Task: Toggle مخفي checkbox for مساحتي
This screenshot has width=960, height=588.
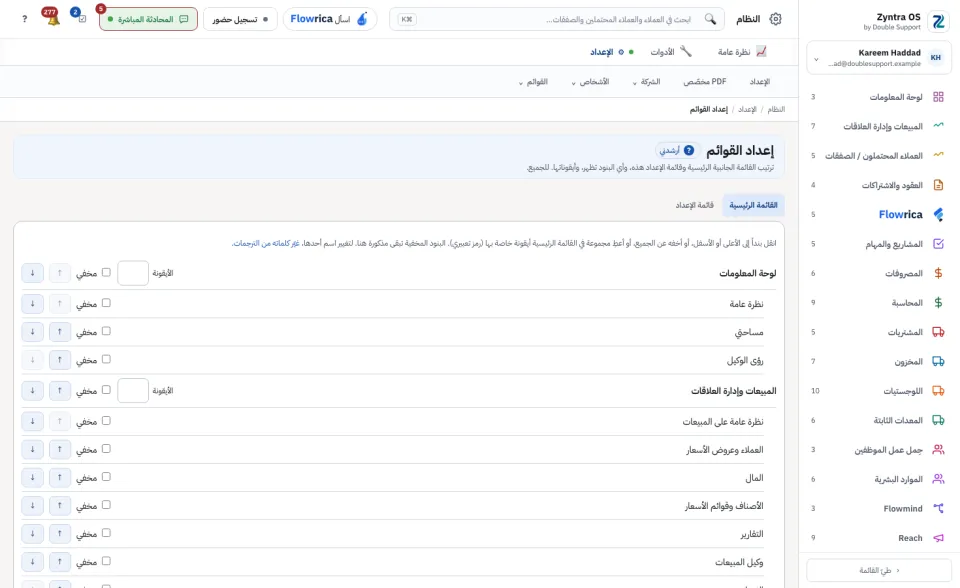Action: click(106, 331)
